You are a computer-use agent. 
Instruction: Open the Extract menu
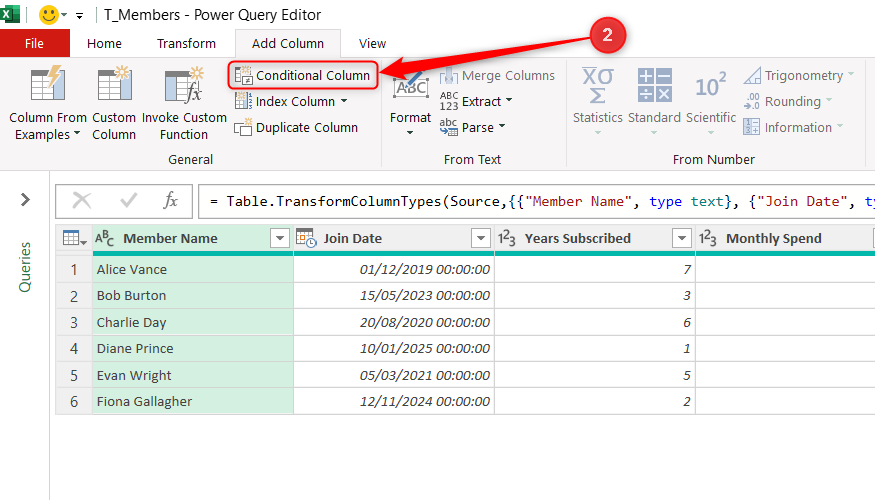pos(476,102)
